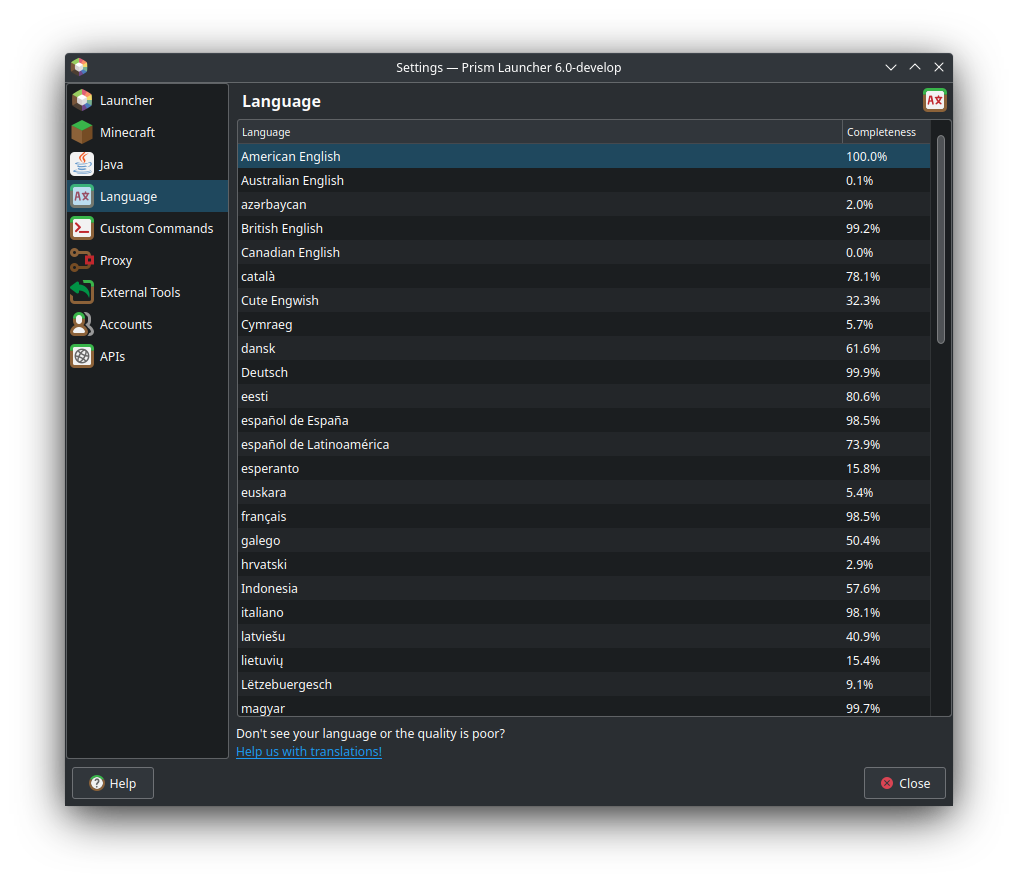Open the APIs page label

tap(112, 356)
